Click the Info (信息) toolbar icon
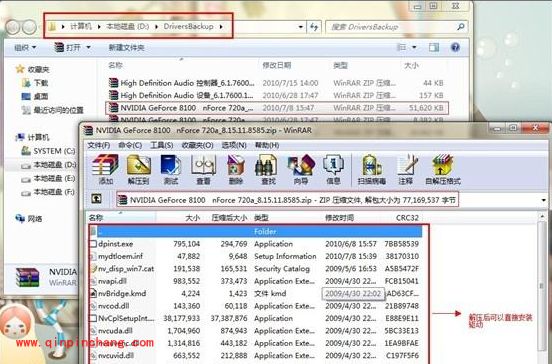Screen dimensions: 552x364 tap(333, 170)
